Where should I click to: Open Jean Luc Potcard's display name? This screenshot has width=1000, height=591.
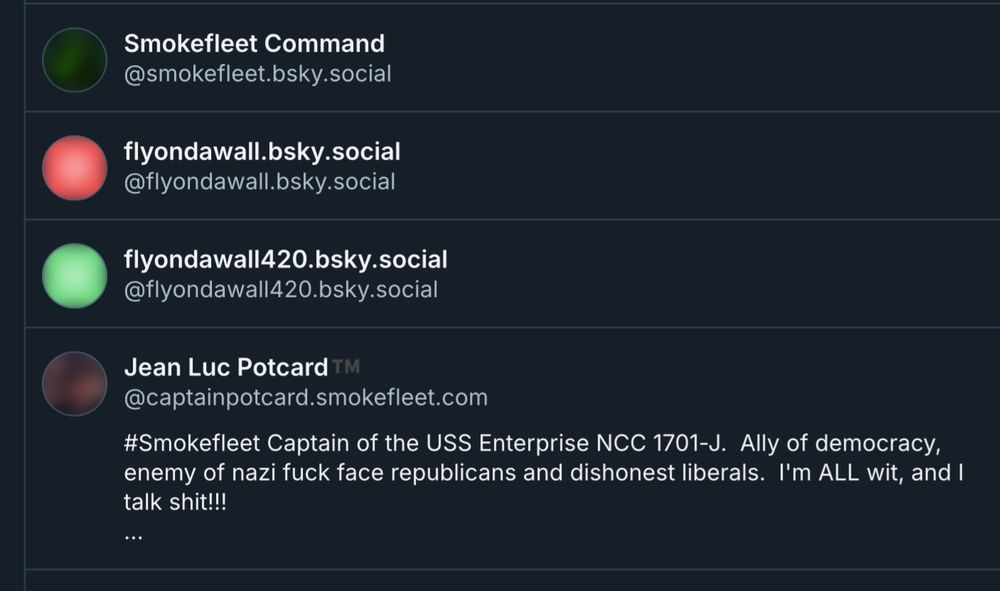[x=226, y=367]
